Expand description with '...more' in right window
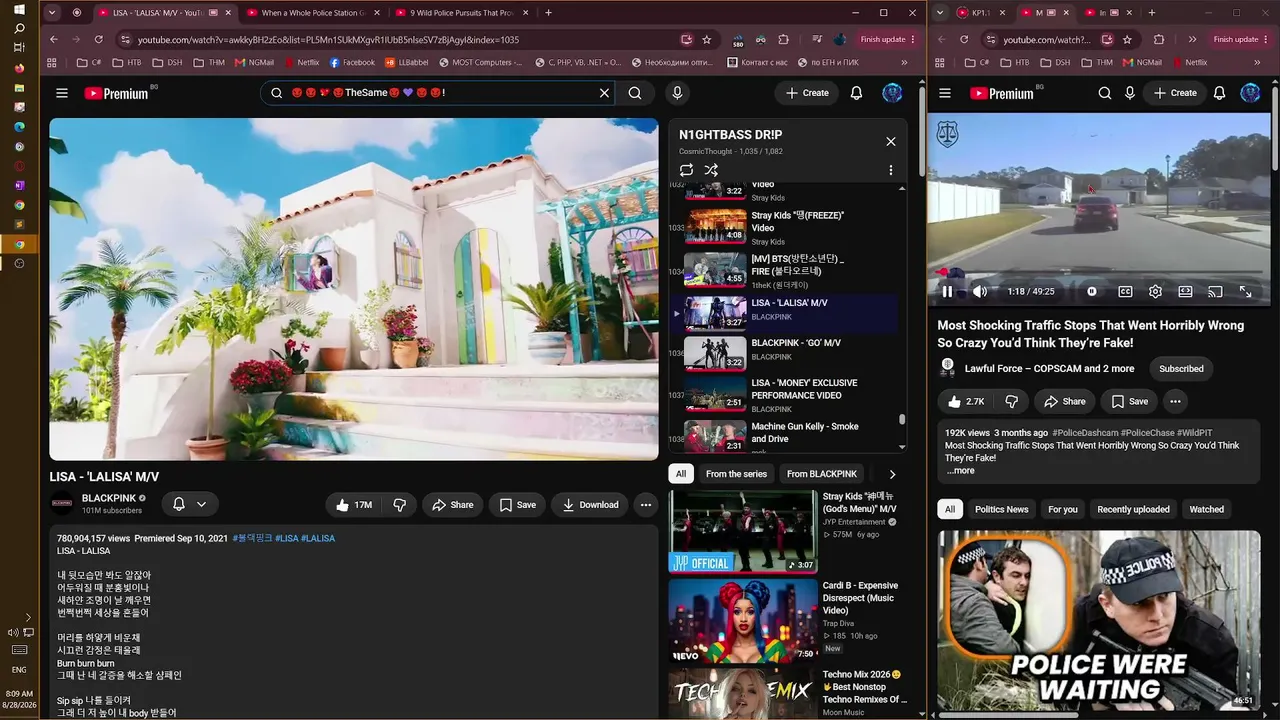The width and height of the screenshot is (1280, 720). (x=960, y=470)
